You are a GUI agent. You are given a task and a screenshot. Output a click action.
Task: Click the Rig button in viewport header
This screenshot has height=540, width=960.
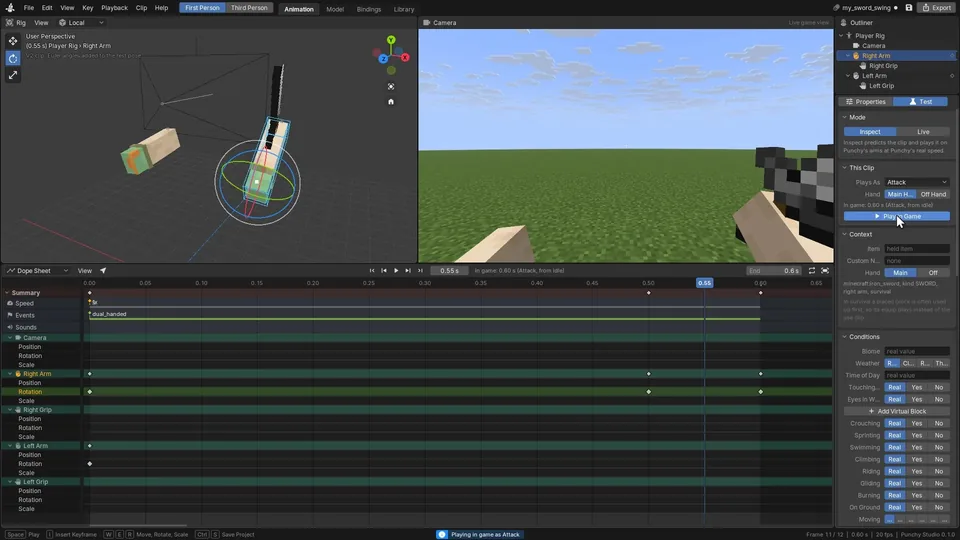coord(17,23)
